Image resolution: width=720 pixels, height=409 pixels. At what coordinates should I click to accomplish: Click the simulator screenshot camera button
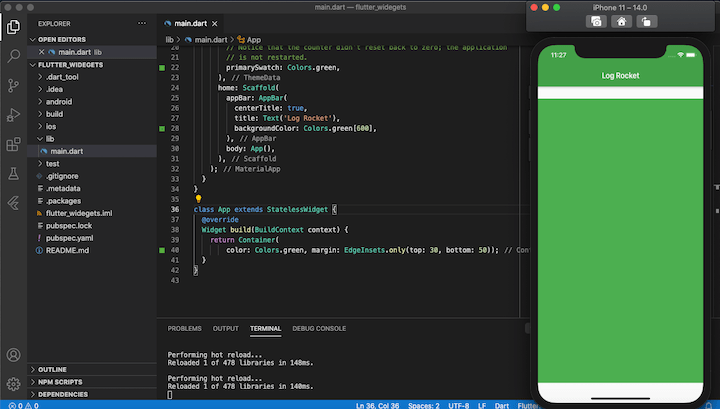point(596,22)
